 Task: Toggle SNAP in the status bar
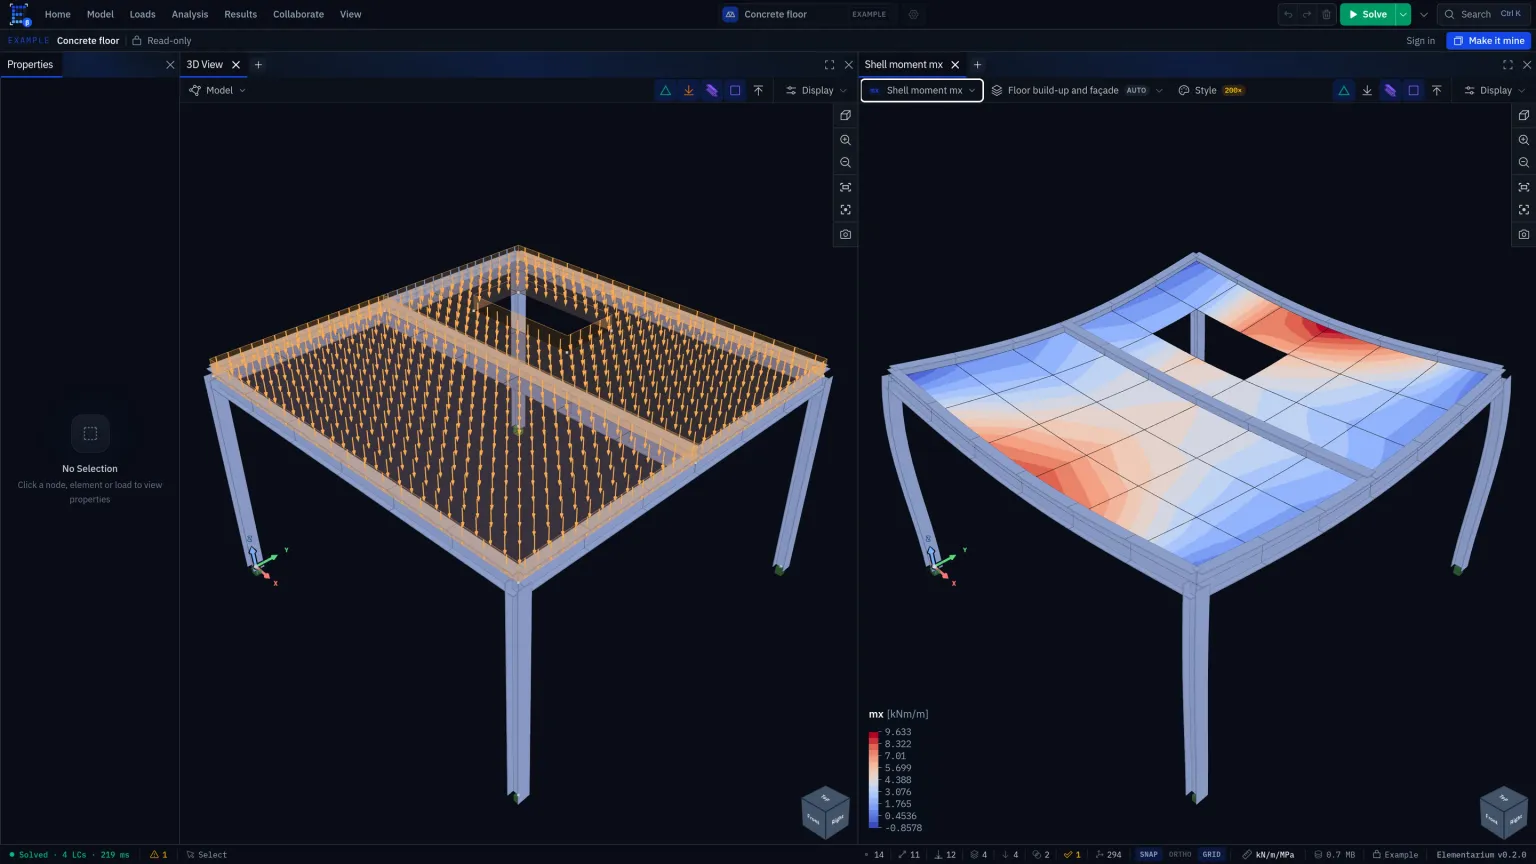(1148, 855)
